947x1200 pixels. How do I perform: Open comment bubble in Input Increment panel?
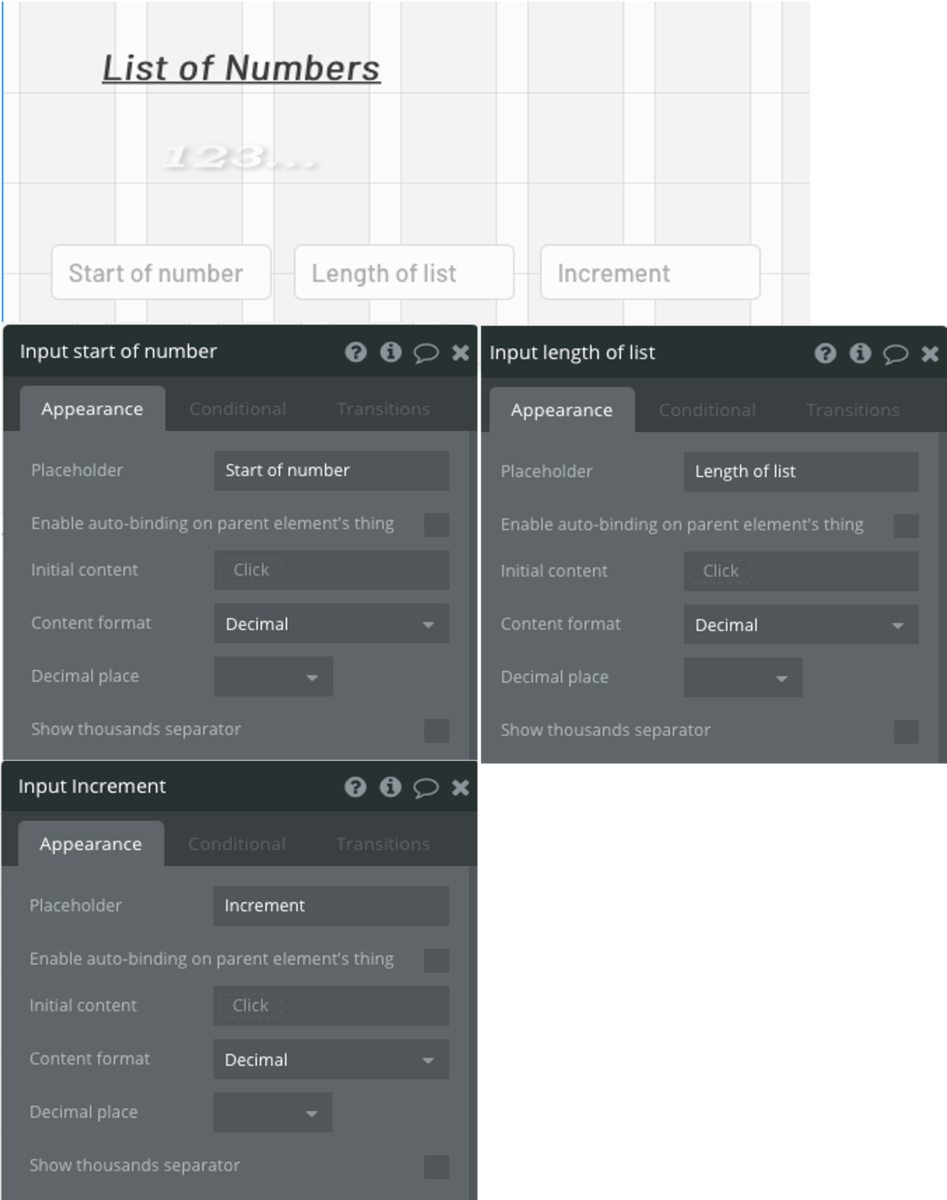[x=426, y=788]
